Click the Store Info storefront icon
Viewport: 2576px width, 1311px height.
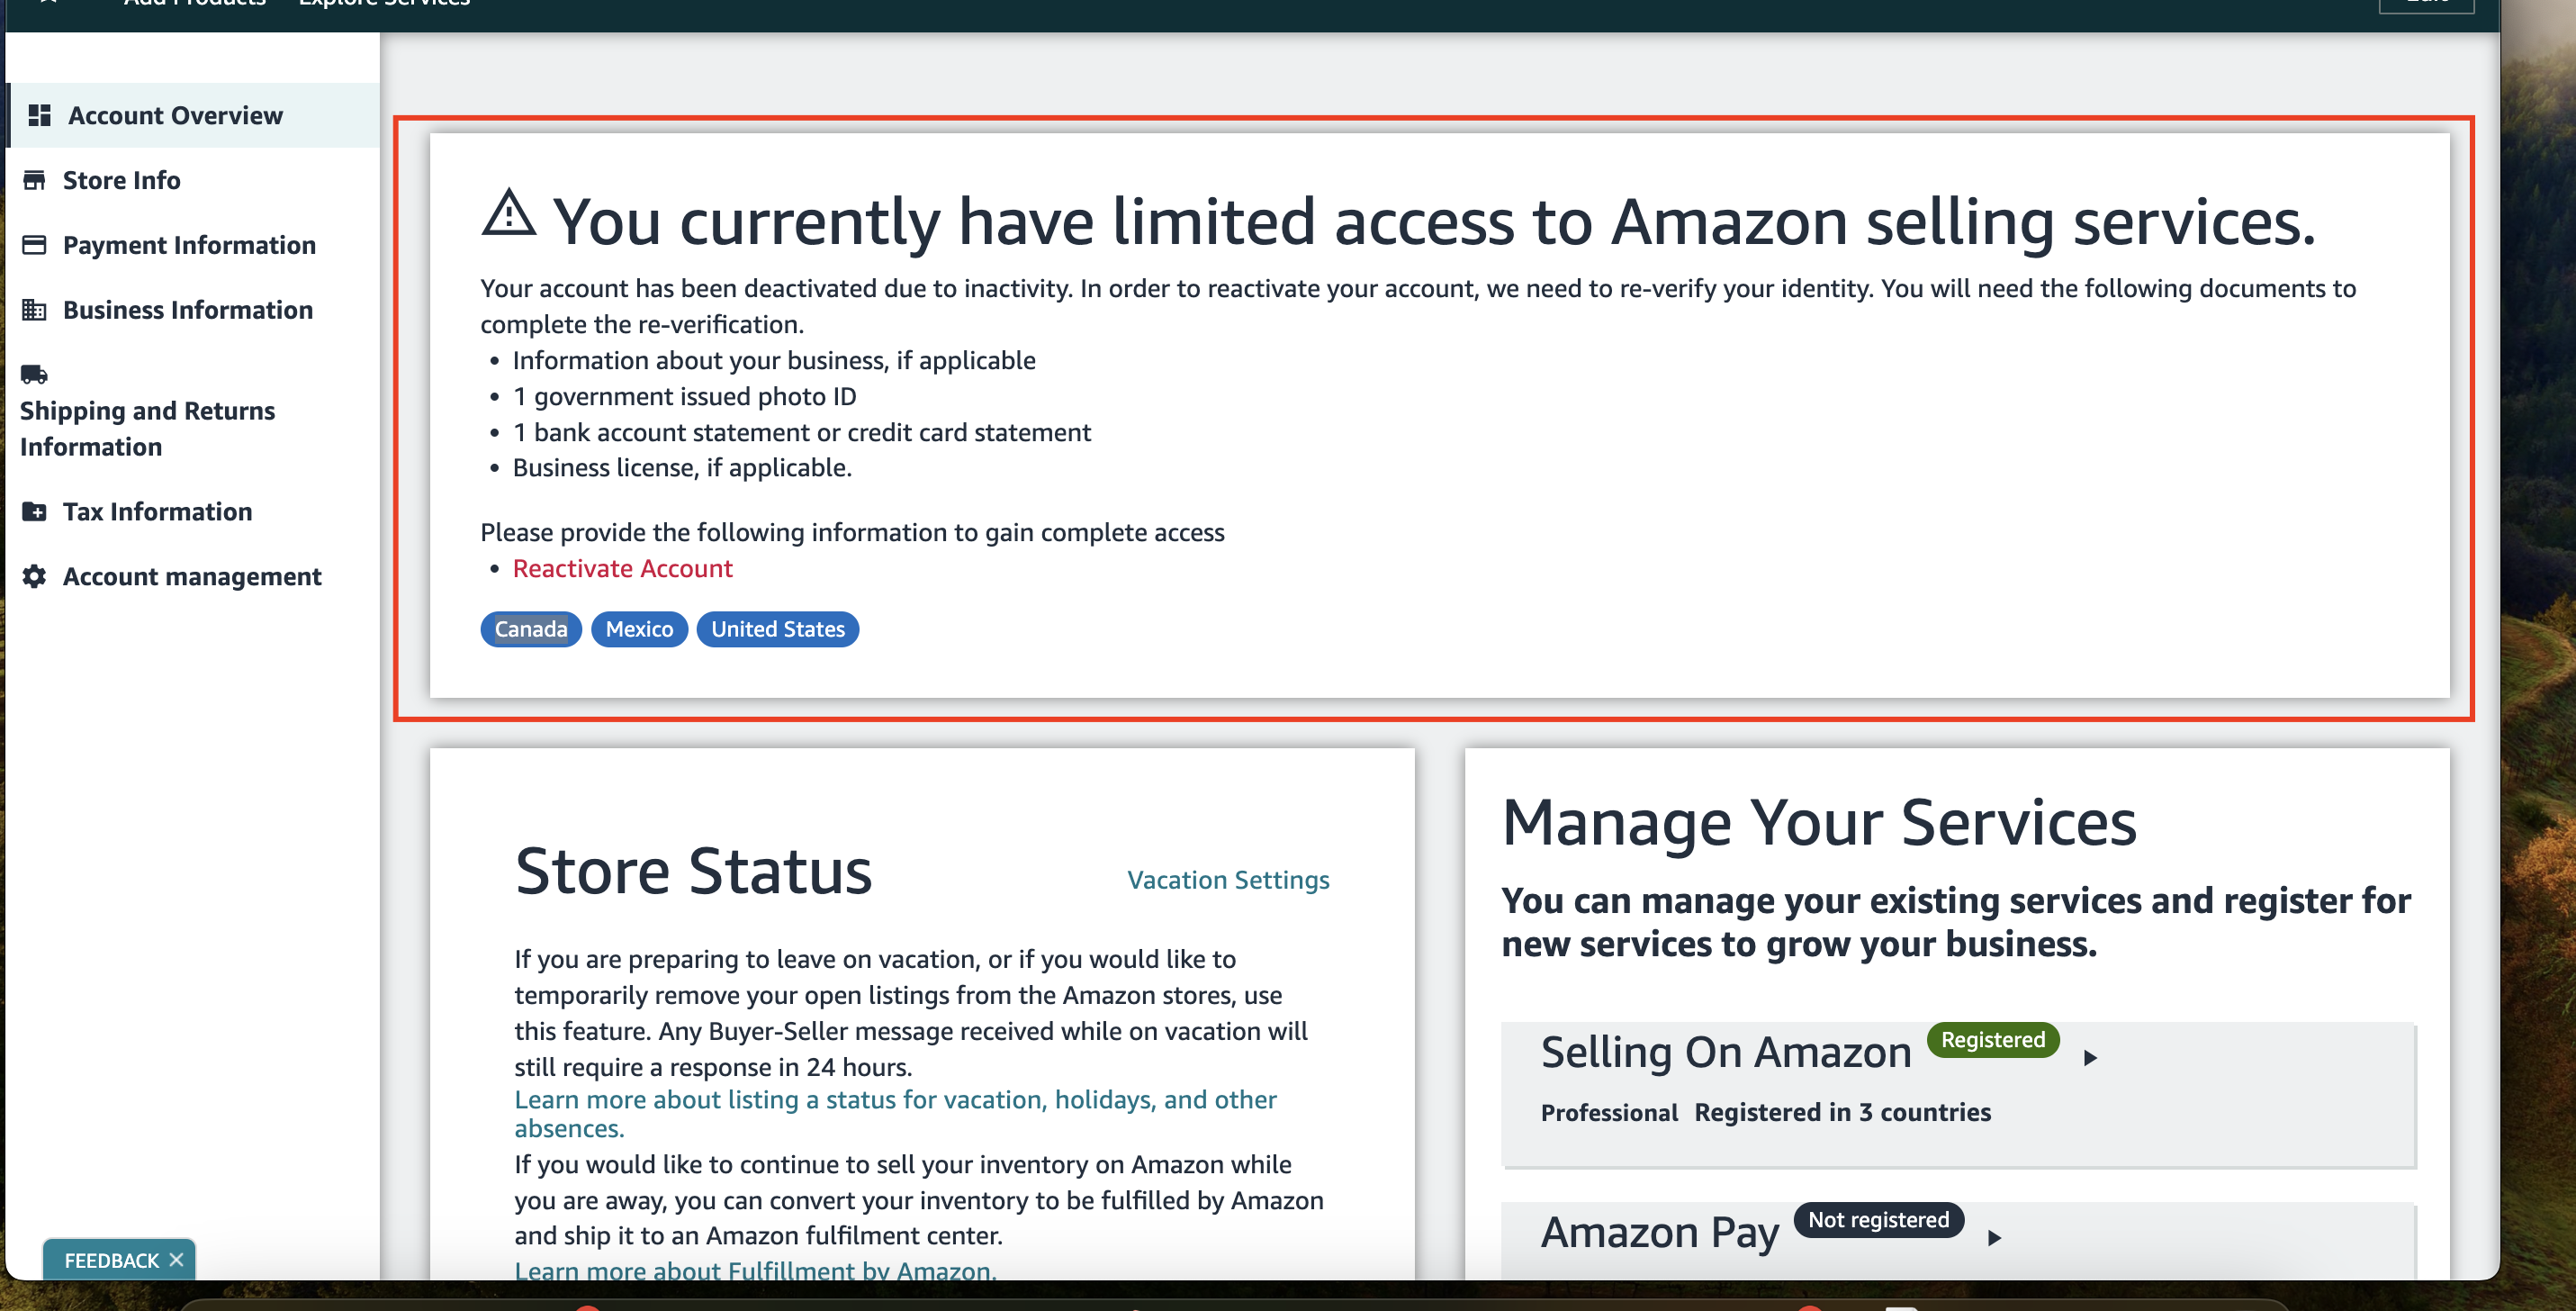(x=34, y=180)
